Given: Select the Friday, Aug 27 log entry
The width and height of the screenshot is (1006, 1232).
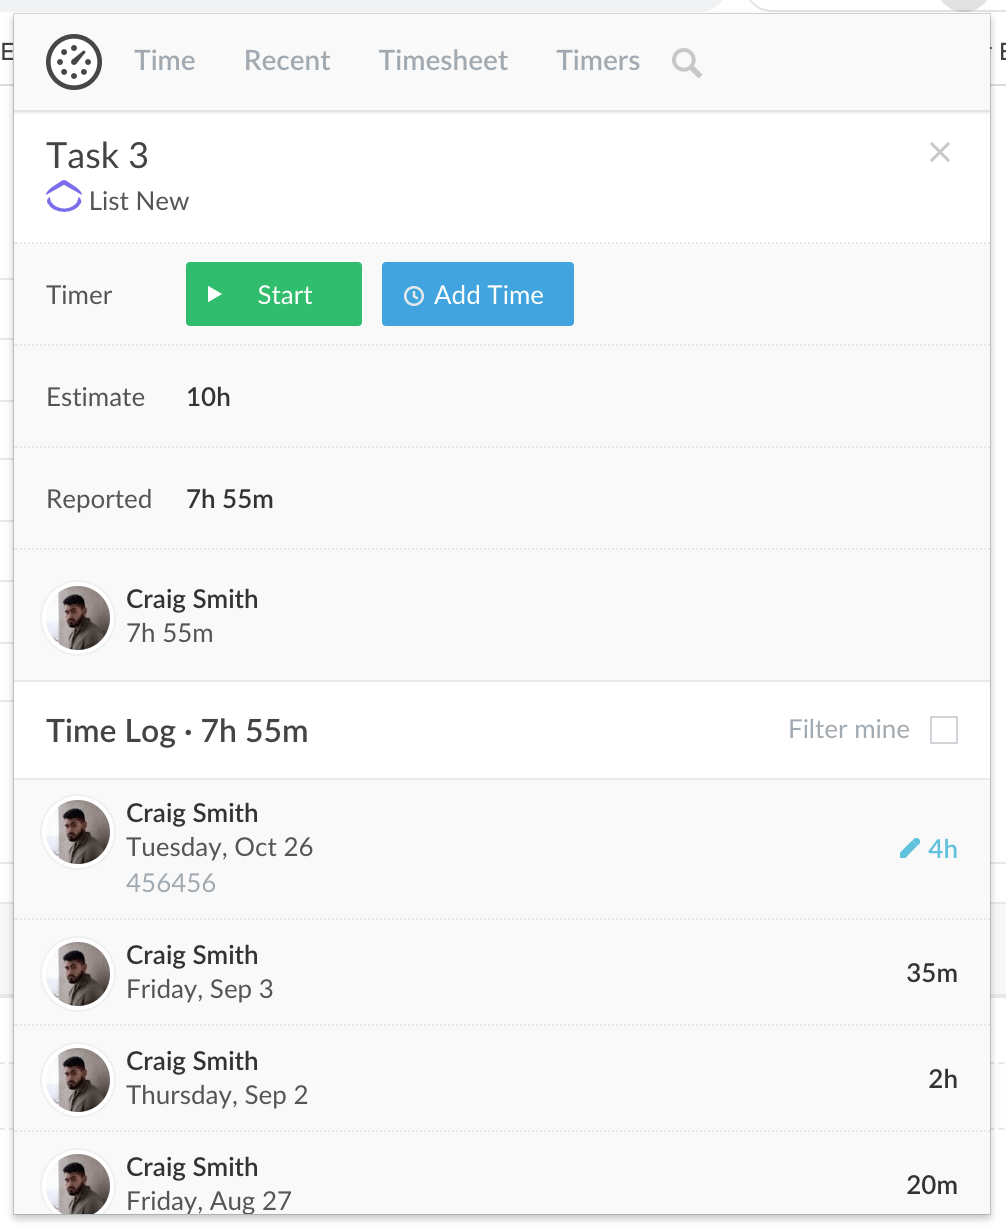Looking at the screenshot, I should click(500, 1184).
